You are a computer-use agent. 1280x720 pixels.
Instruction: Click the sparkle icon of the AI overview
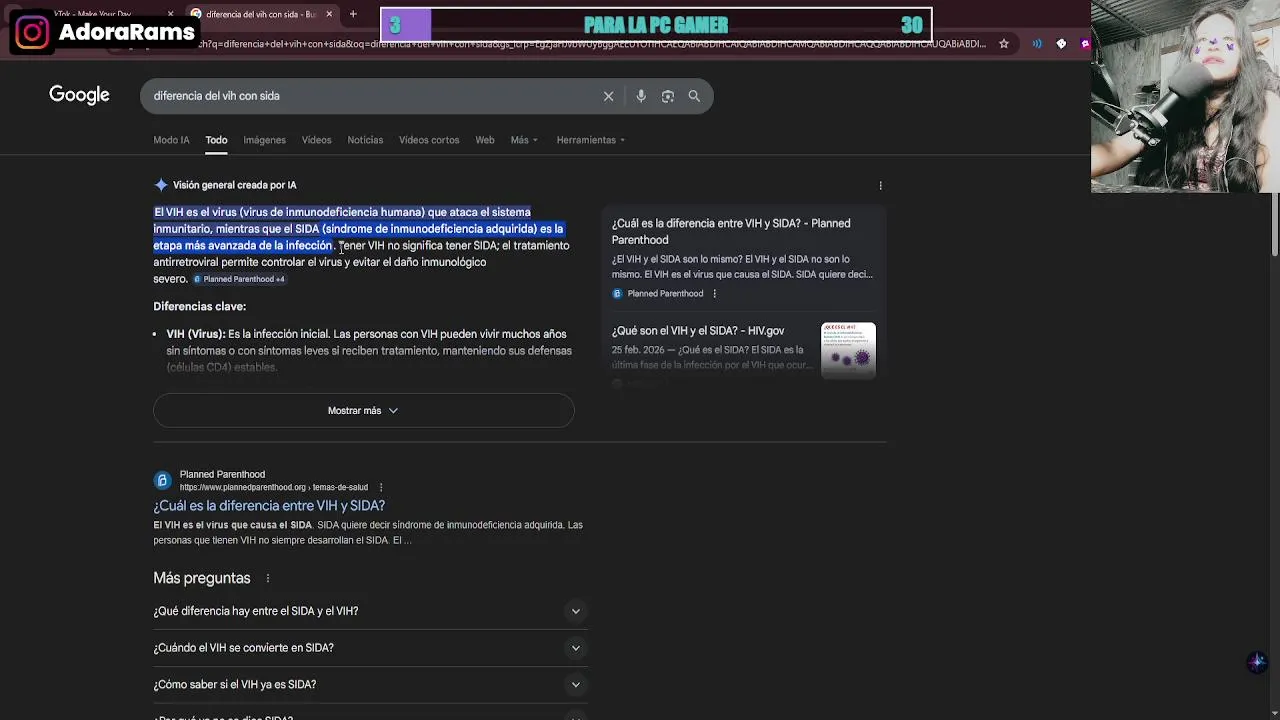[x=161, y=185]
